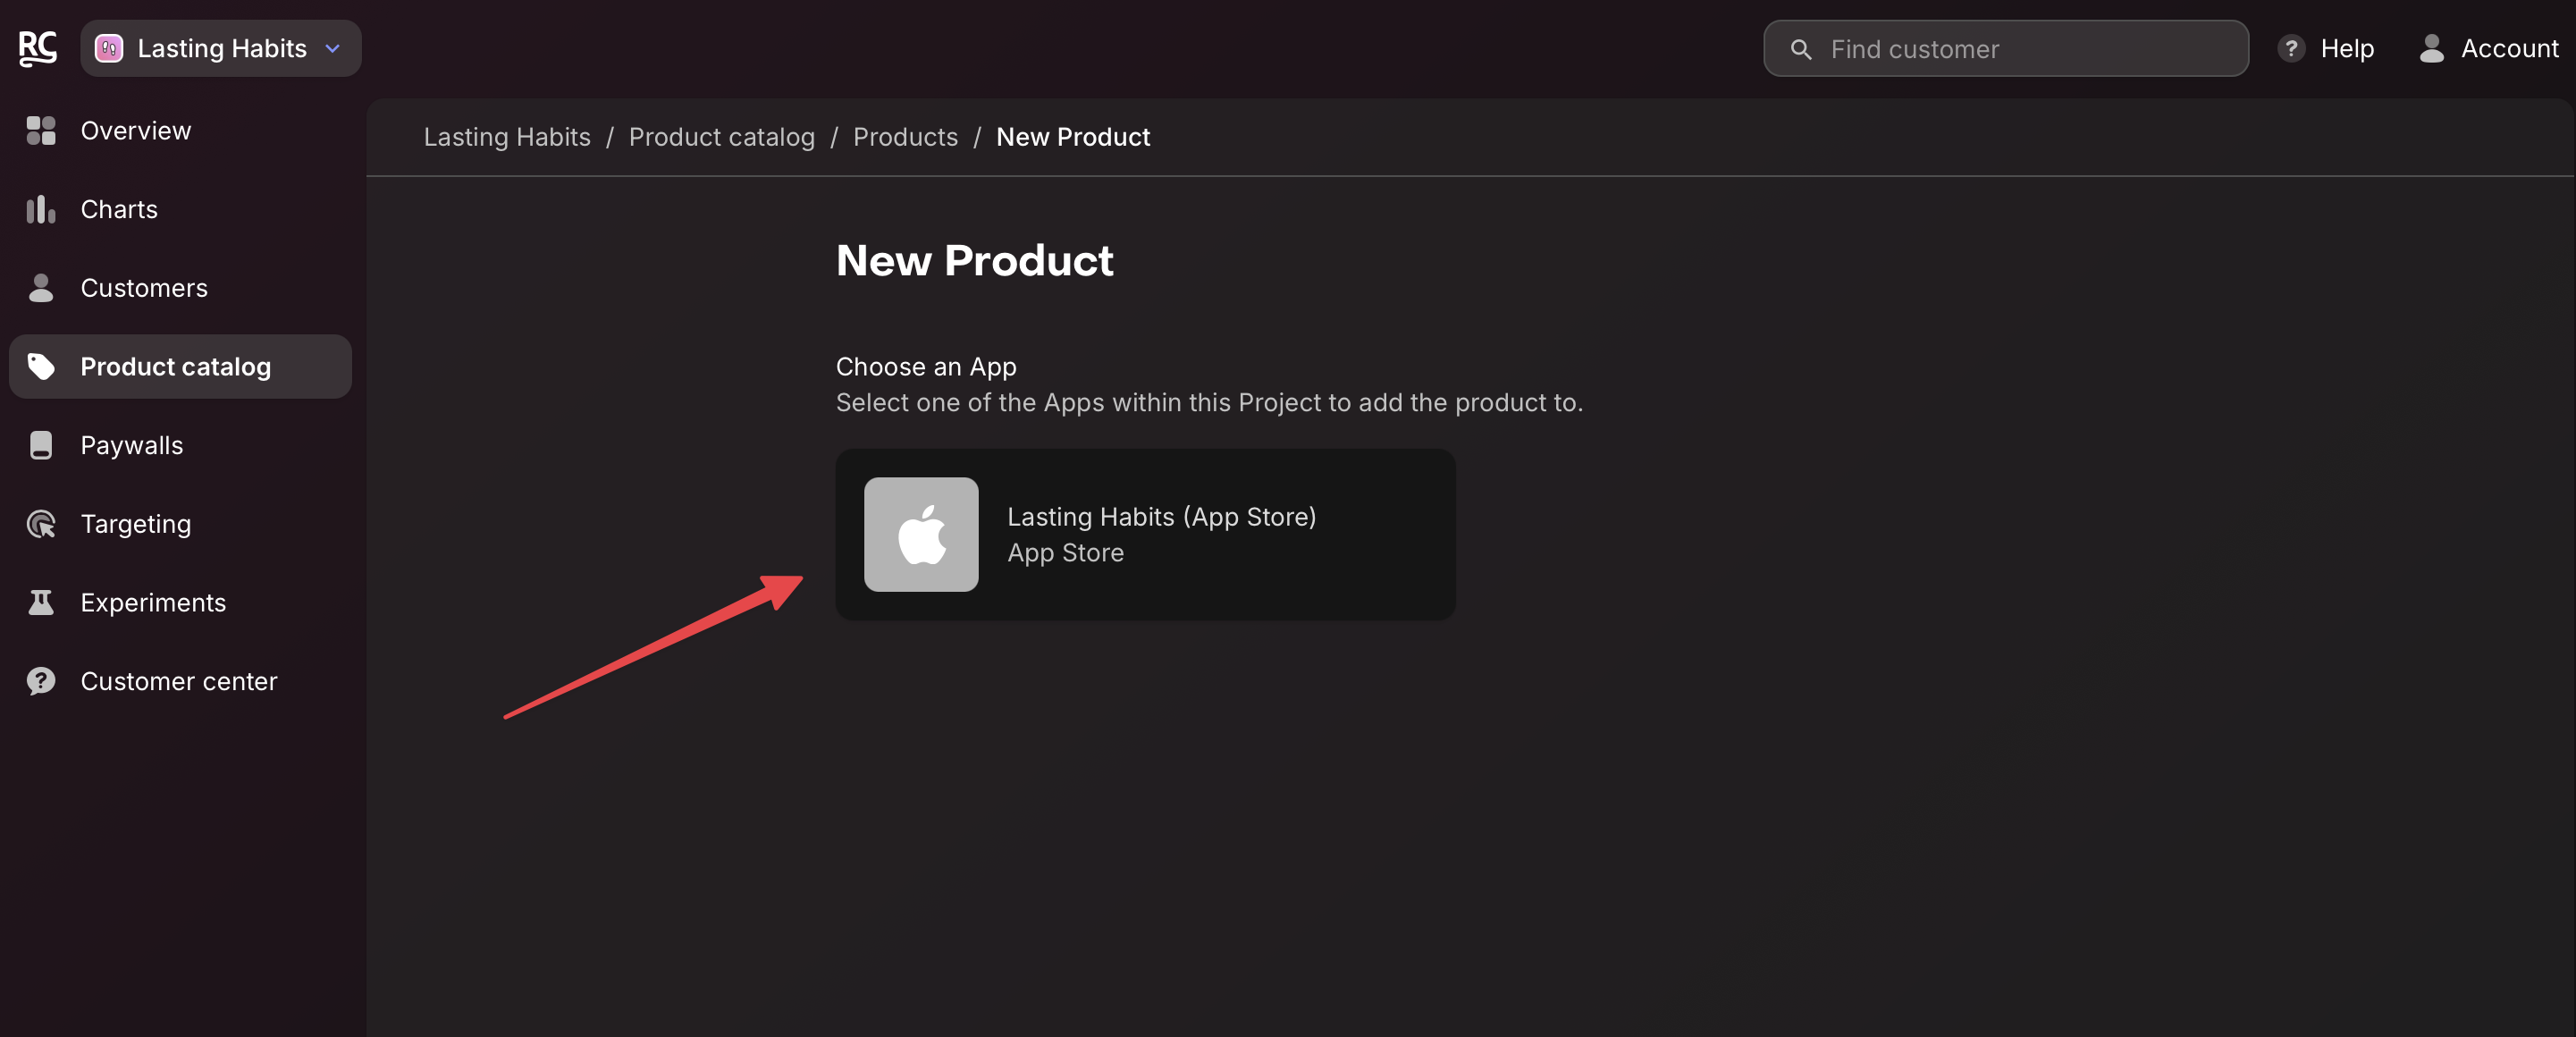The image size is (2576, 1037).
Task: Open the Account menu
Action: click(2488, 48)
